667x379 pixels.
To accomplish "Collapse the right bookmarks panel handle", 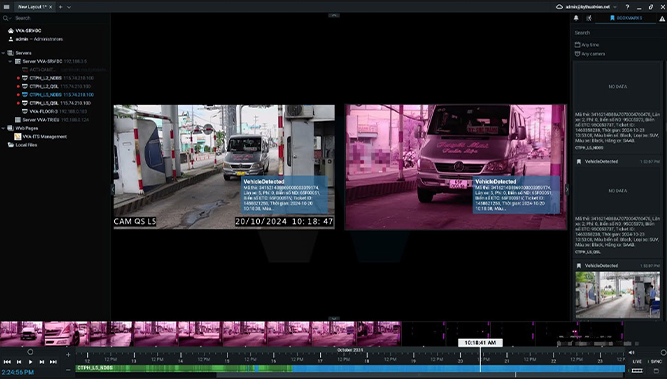I will click(567, 189).
